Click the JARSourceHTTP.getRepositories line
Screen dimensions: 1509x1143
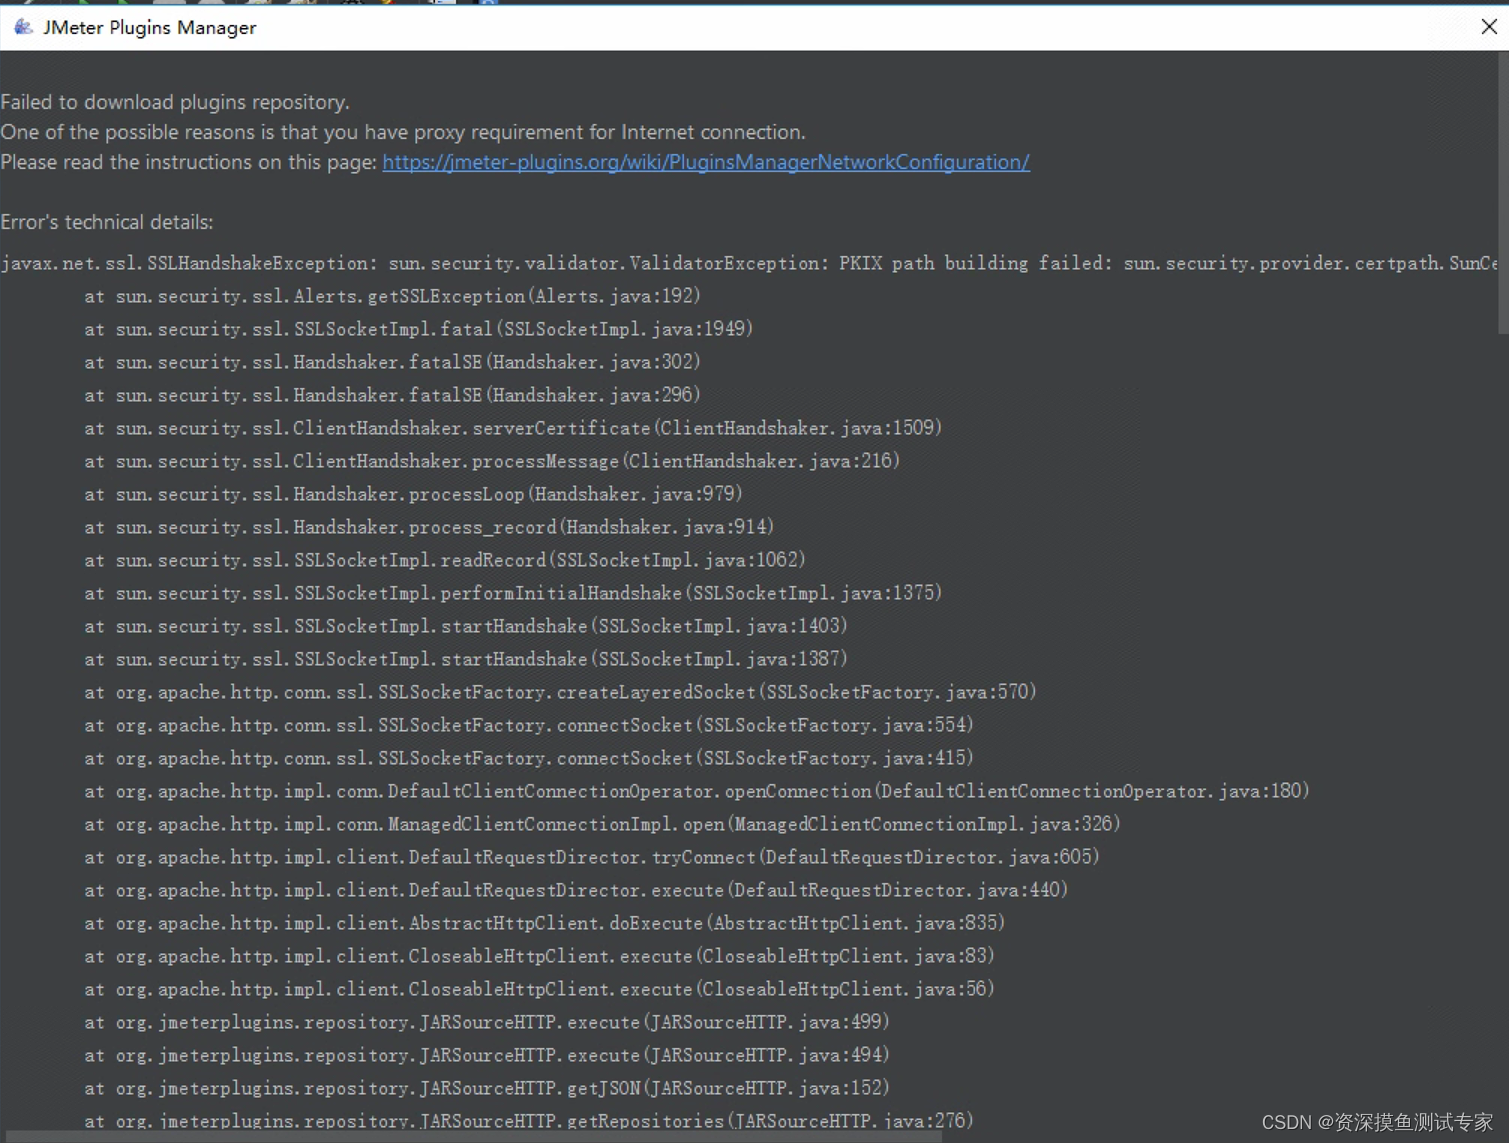coord(529,1121)
